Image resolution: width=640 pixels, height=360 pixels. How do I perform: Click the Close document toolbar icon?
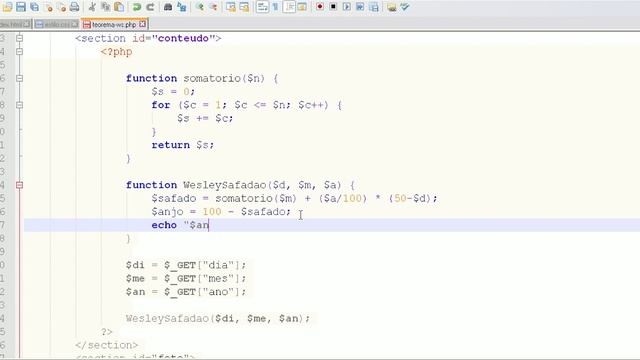tap(48, 7)
